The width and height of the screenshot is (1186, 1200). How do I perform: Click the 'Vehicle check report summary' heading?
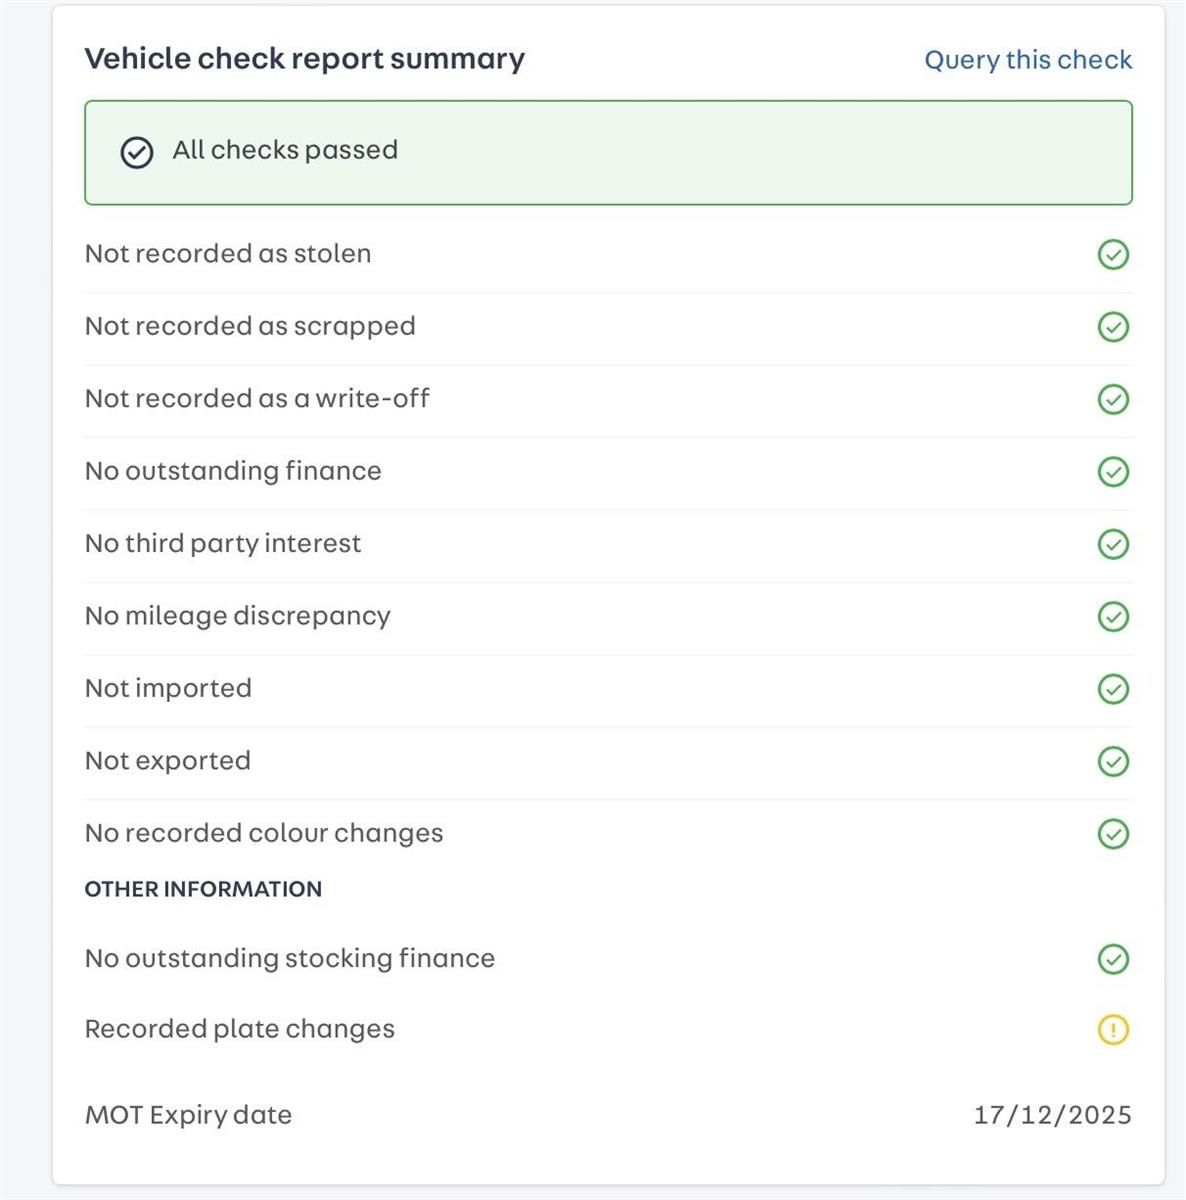[x=304, y=59]
